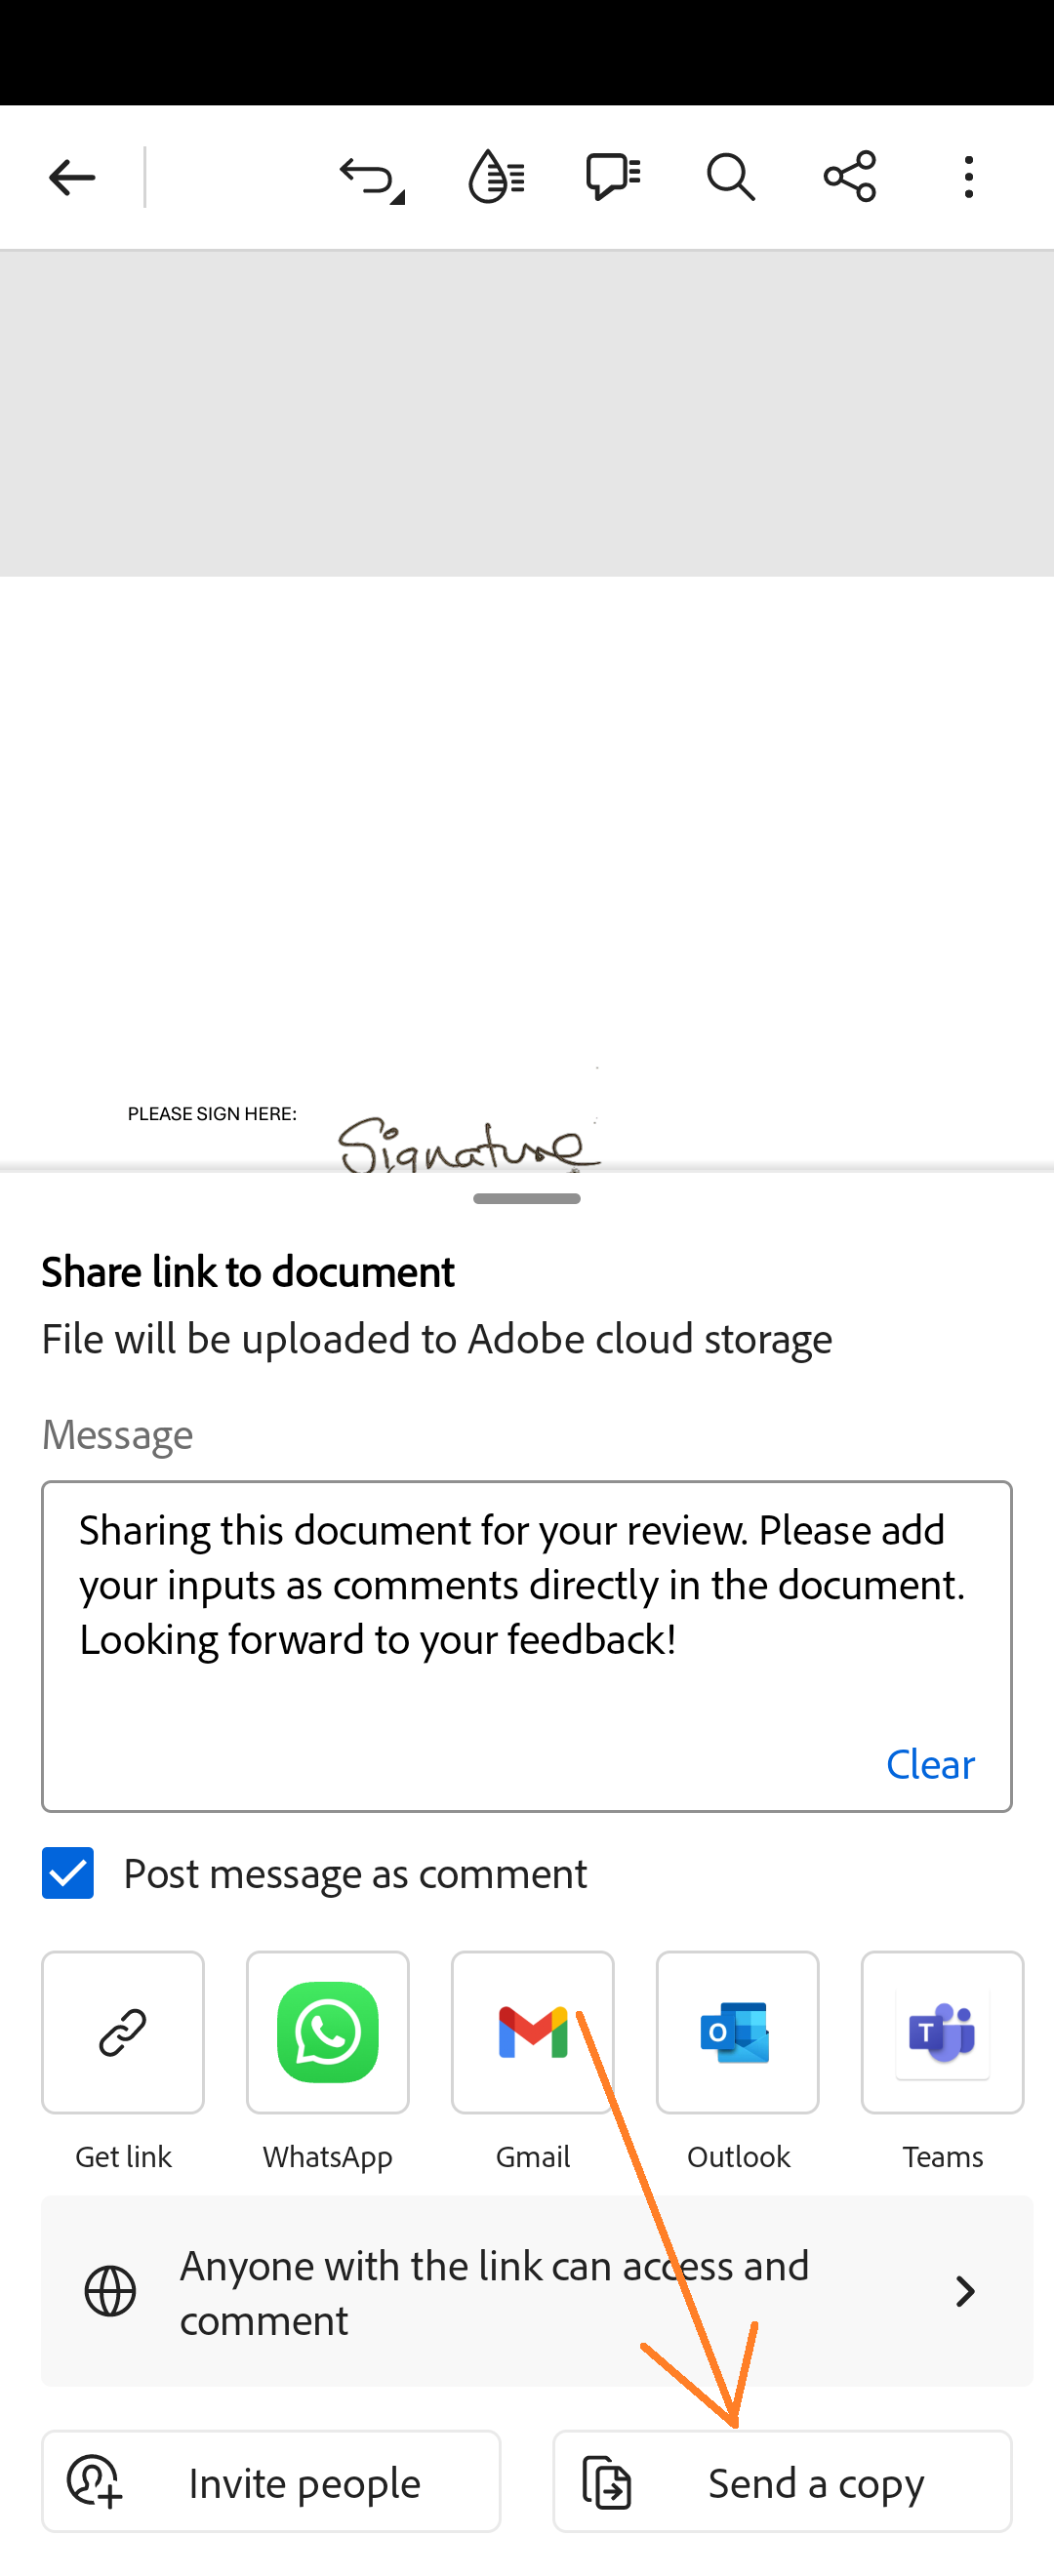
Task: Tap the access settings chevron arrow
Action: pyautogui.click(x=965, y=2291)
